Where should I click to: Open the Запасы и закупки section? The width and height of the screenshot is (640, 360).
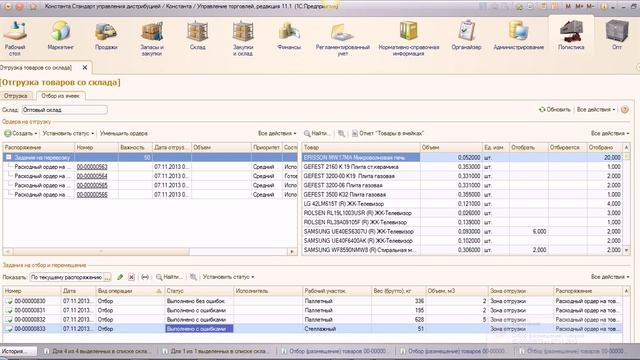152,38
